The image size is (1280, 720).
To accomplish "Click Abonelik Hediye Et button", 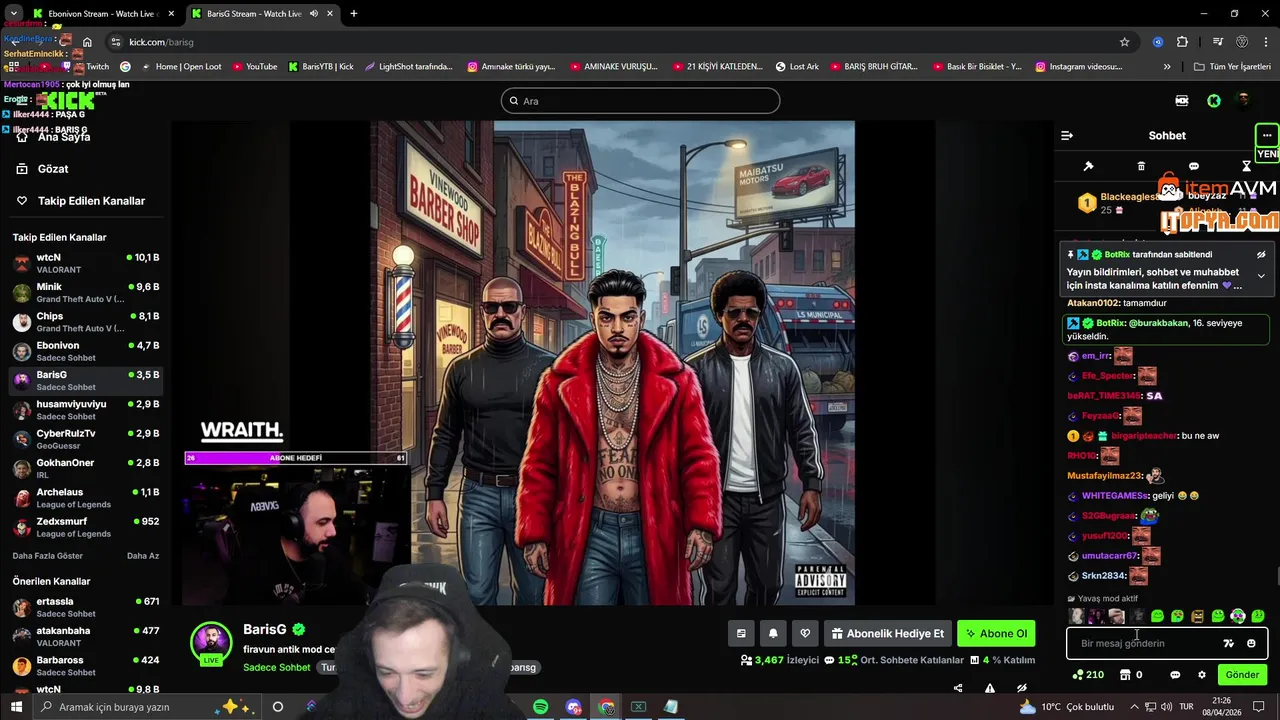I will coord(887,633).
